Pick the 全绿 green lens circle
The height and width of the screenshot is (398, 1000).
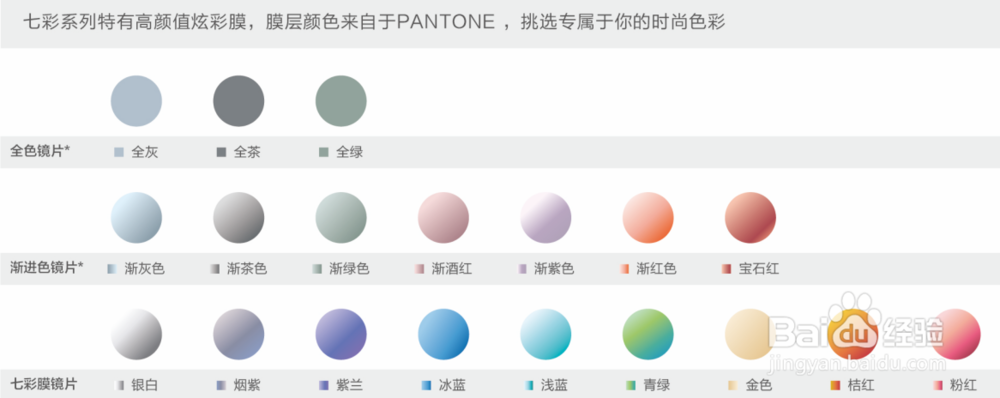[x=341, y=101]
